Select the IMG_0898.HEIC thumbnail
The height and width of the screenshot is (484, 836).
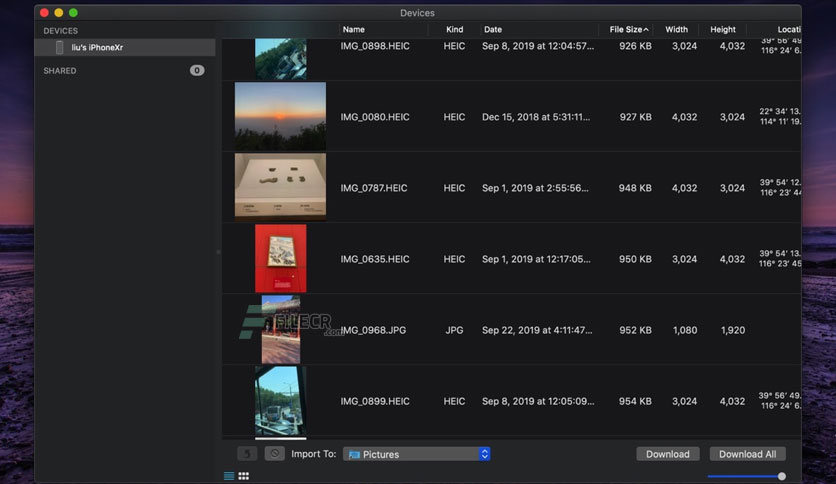coord(280,59)
